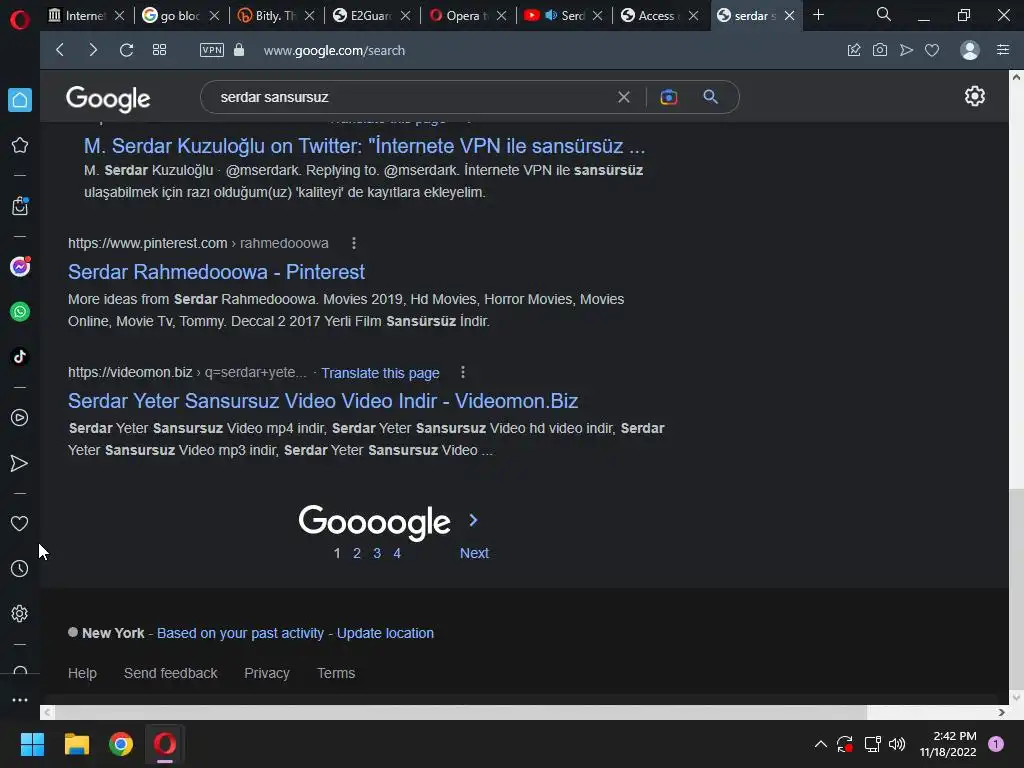Click the site security padlock icon
1024x768 pixels.
pyautogui.click(x=239, y=50)
